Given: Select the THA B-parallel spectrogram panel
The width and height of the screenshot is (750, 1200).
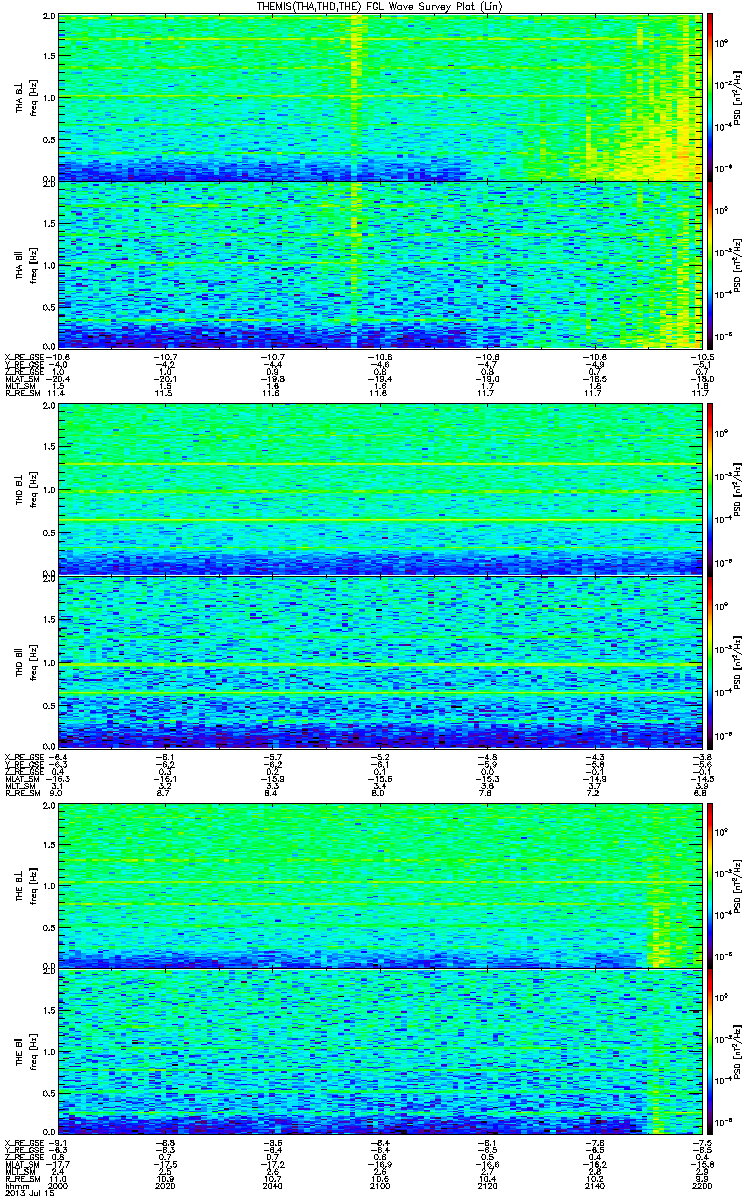Looking at the screenshot, I should coord(381,264).
